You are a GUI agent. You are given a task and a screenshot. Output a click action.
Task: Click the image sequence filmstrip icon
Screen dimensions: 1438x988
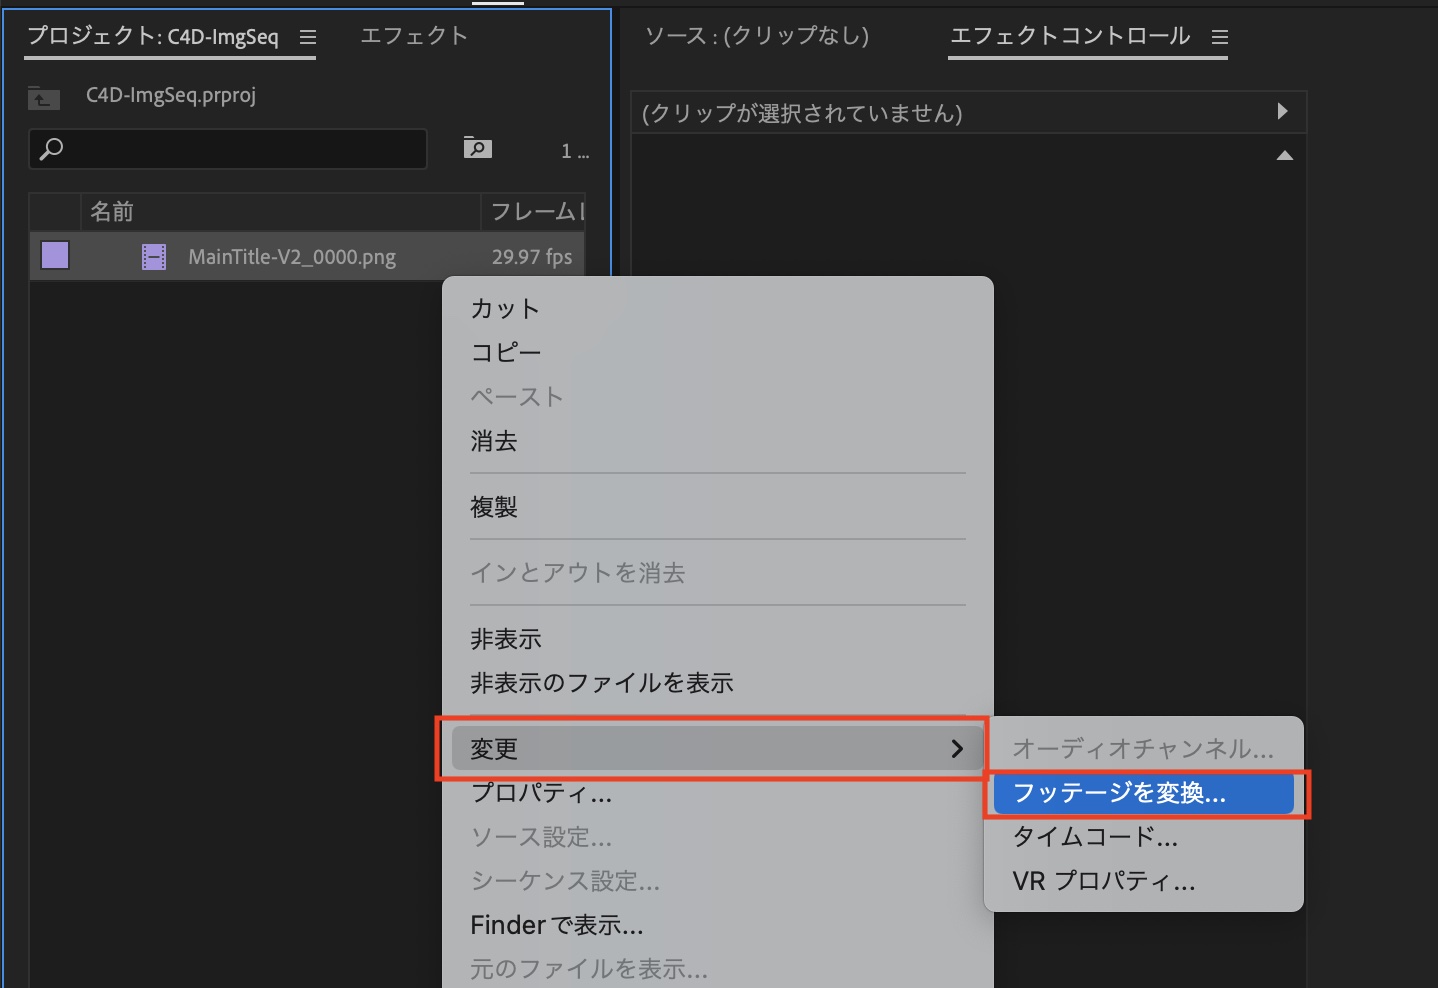pyautogui.click(x=154, y=257)
